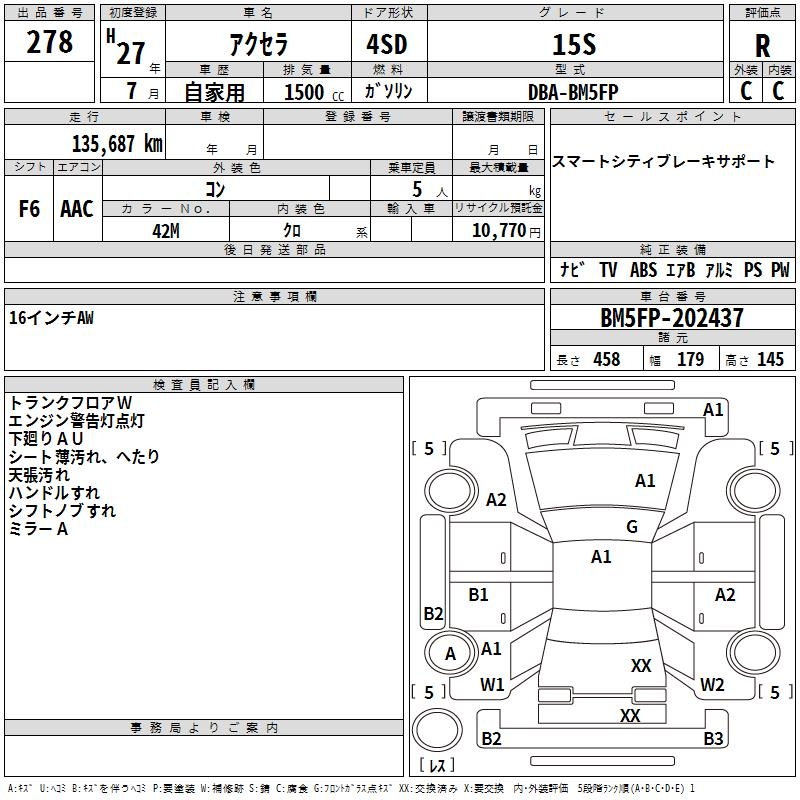This screenshot has height=800, width=800.
Task: Click the recycle deposit 10,770円
Action: pyautogui.click(x=506, y=231)
